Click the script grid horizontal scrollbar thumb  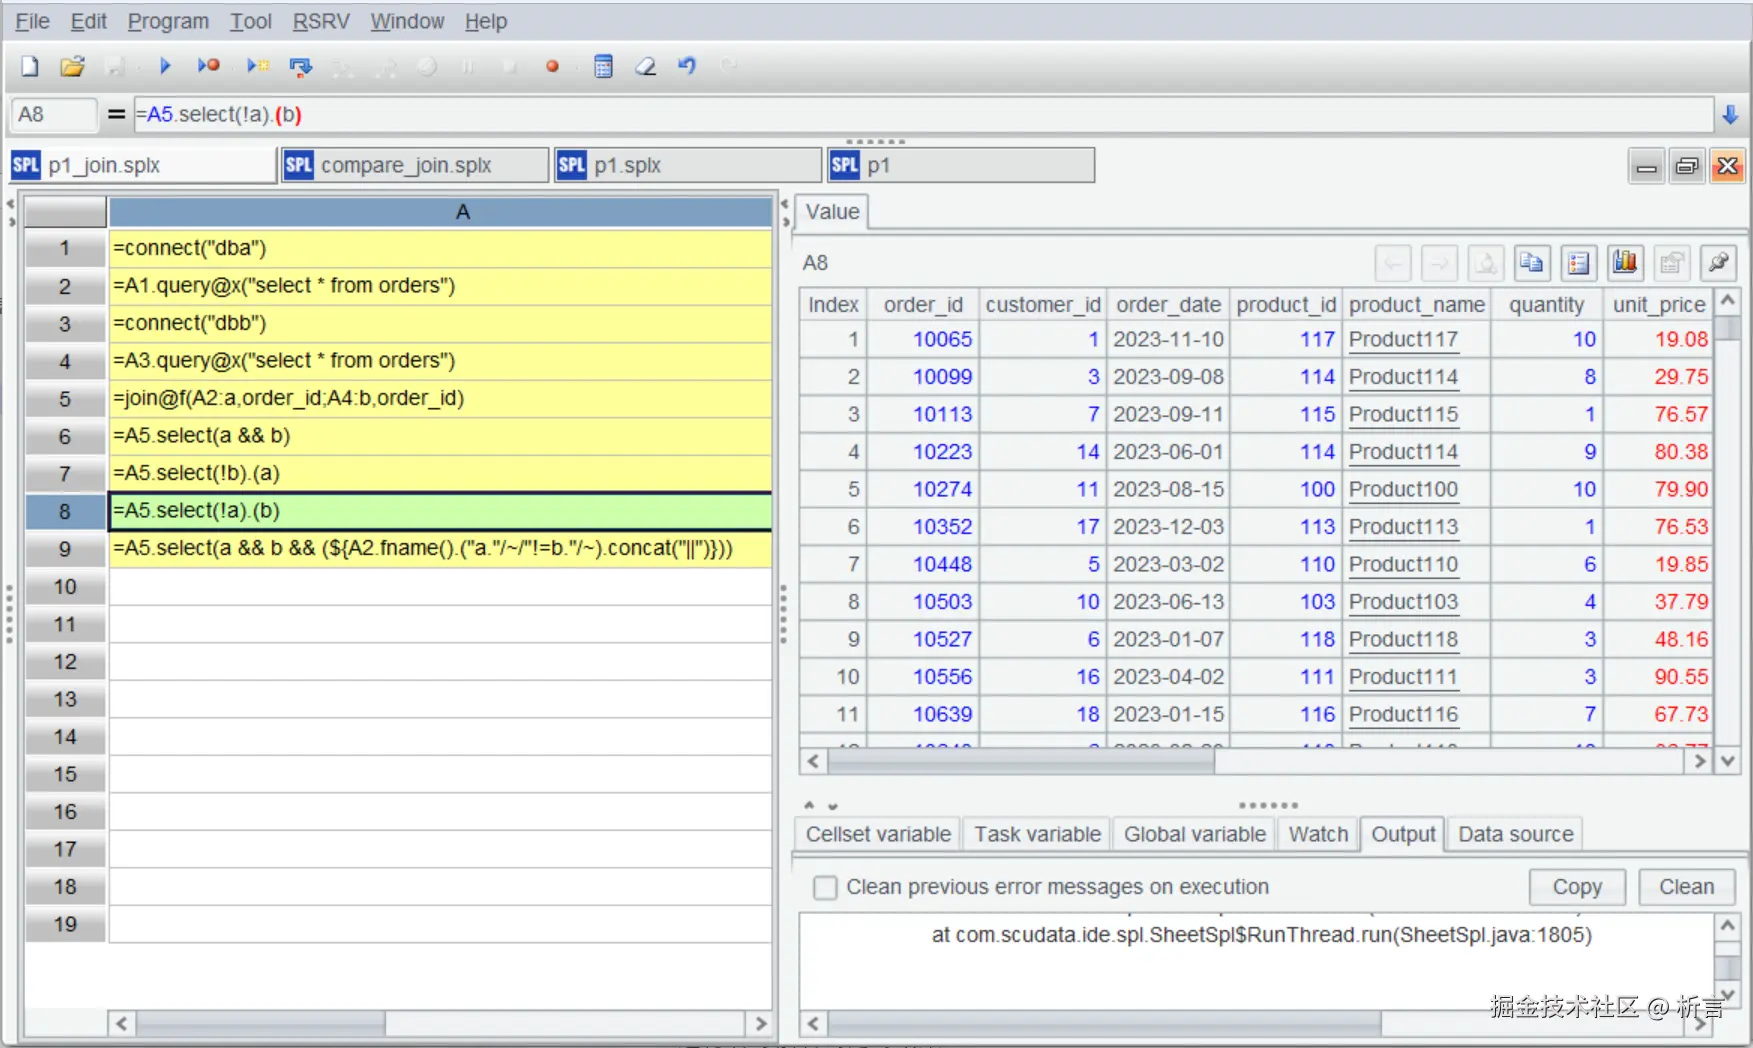point(260,1023)
